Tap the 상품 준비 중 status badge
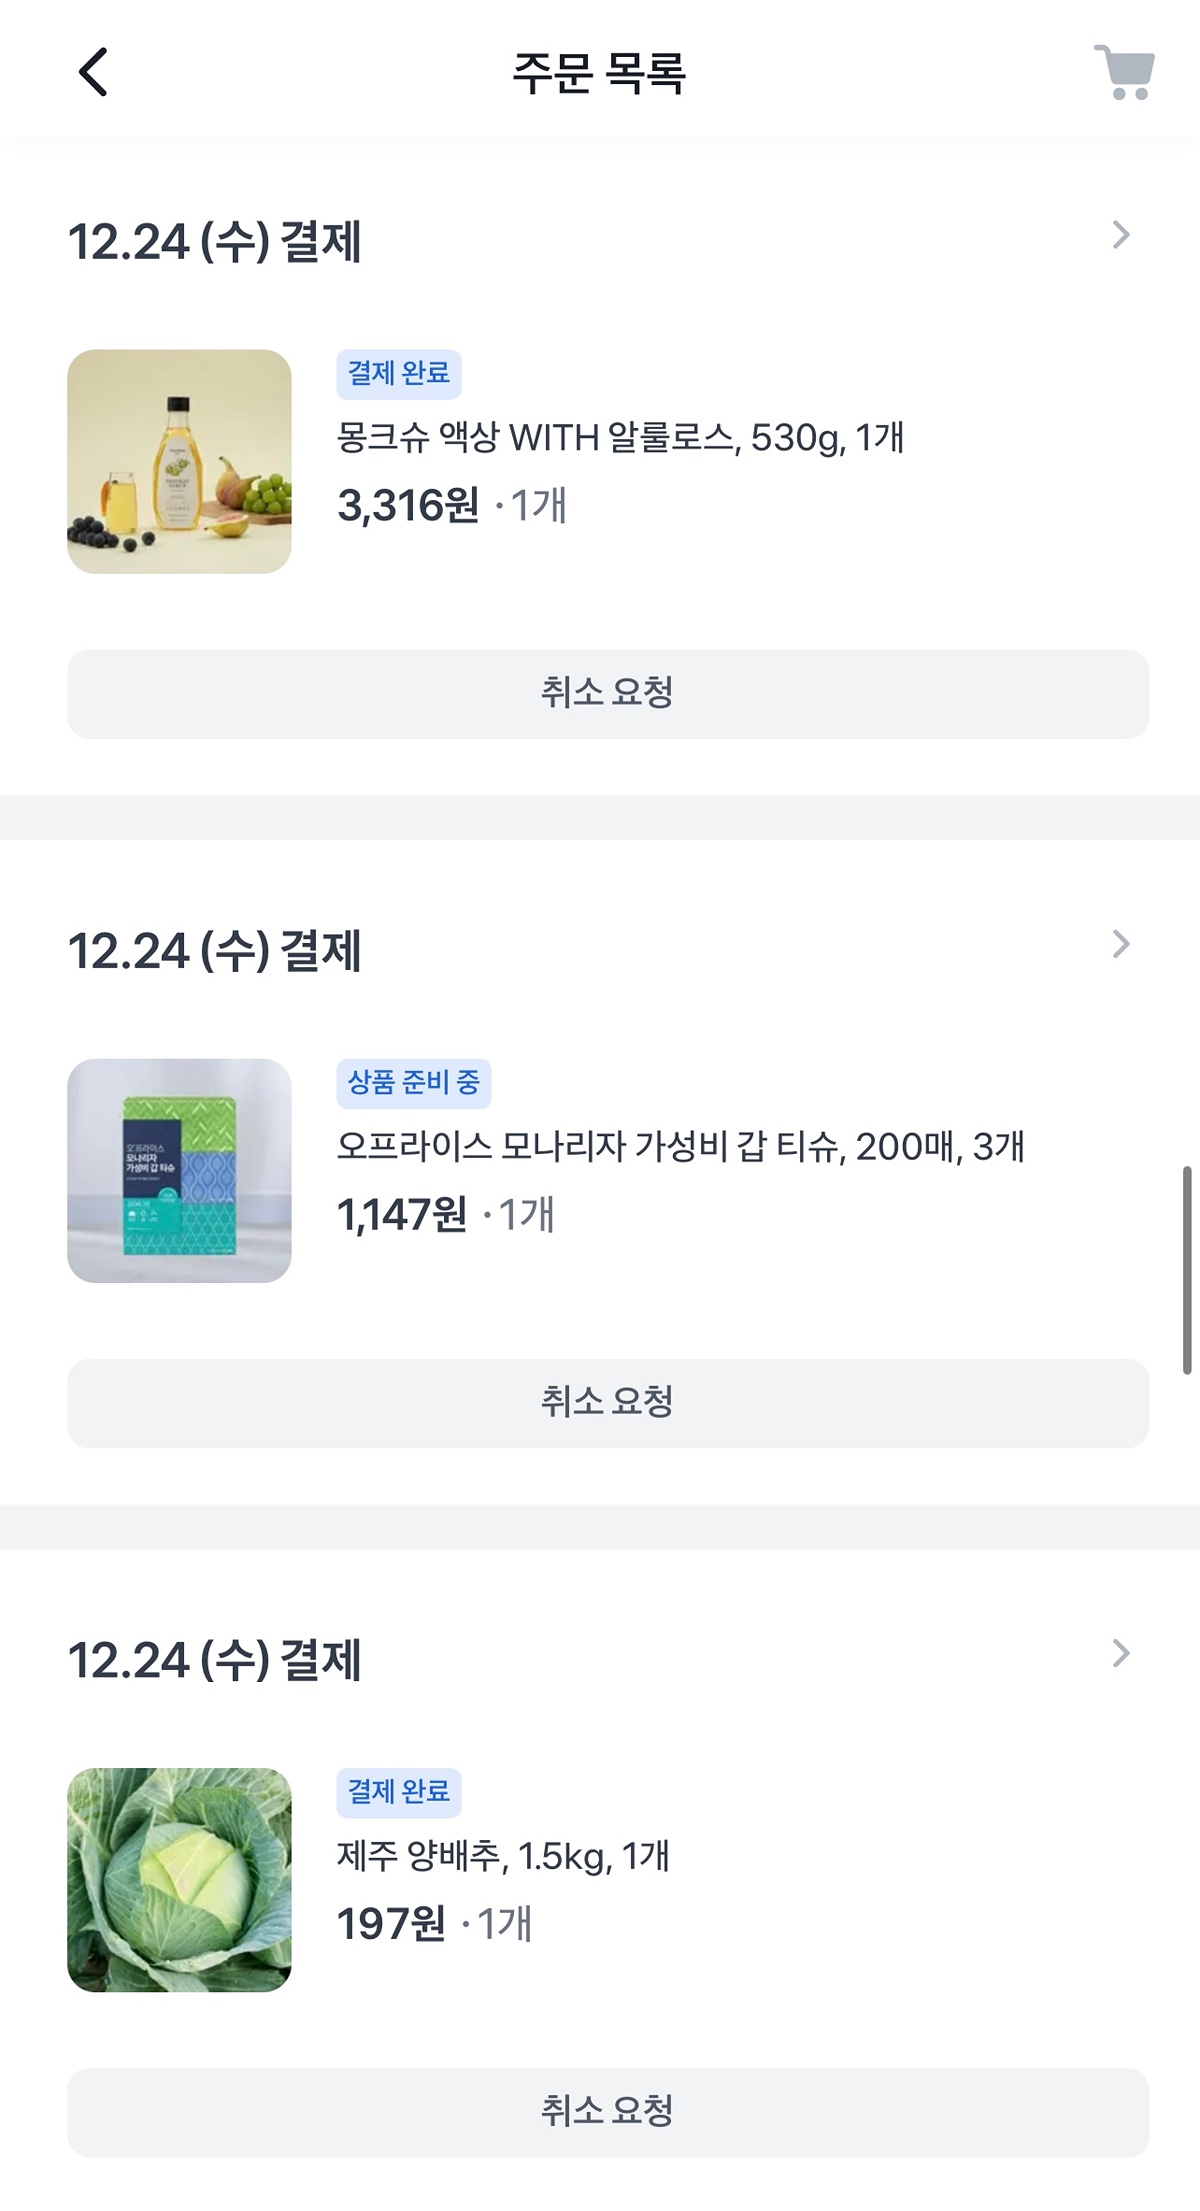Image resolution: width=1200 pixels, height=2211 pixels. 413,1083
